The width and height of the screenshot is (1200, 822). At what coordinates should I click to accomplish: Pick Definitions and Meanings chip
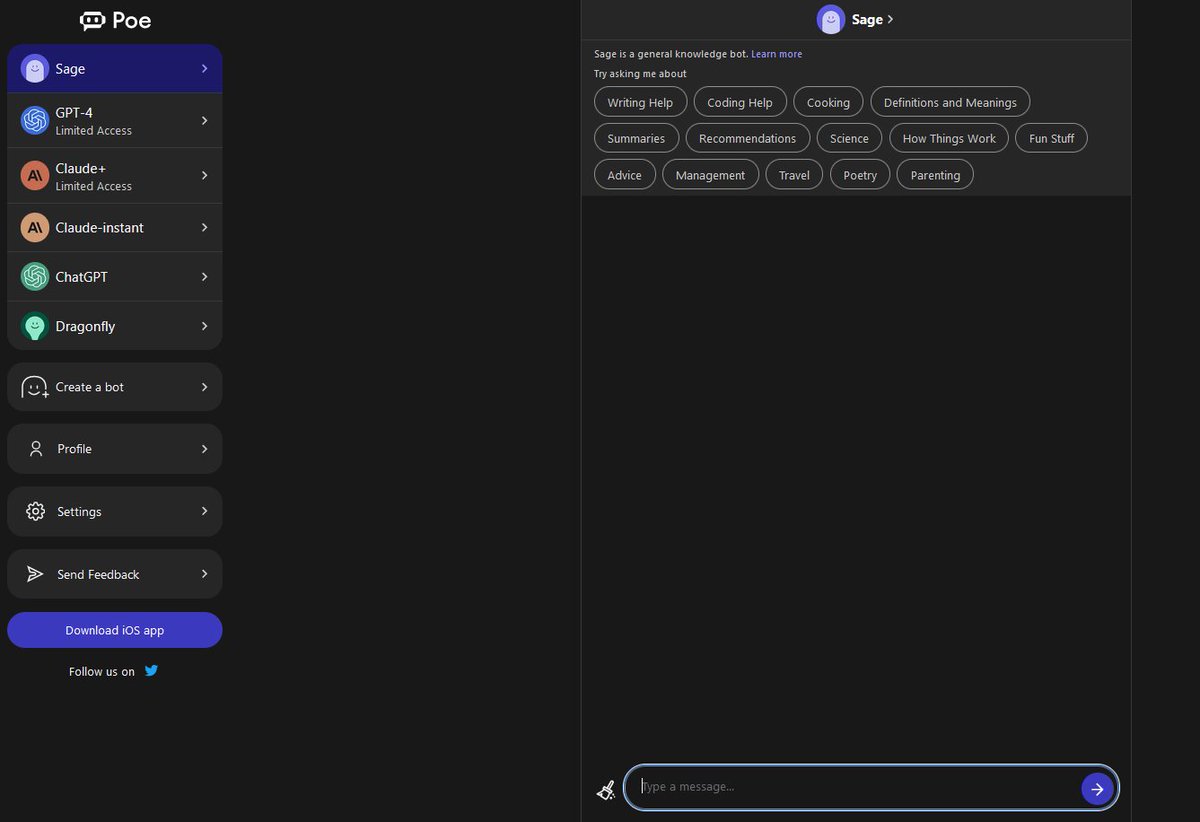click(x=950, y=102)
